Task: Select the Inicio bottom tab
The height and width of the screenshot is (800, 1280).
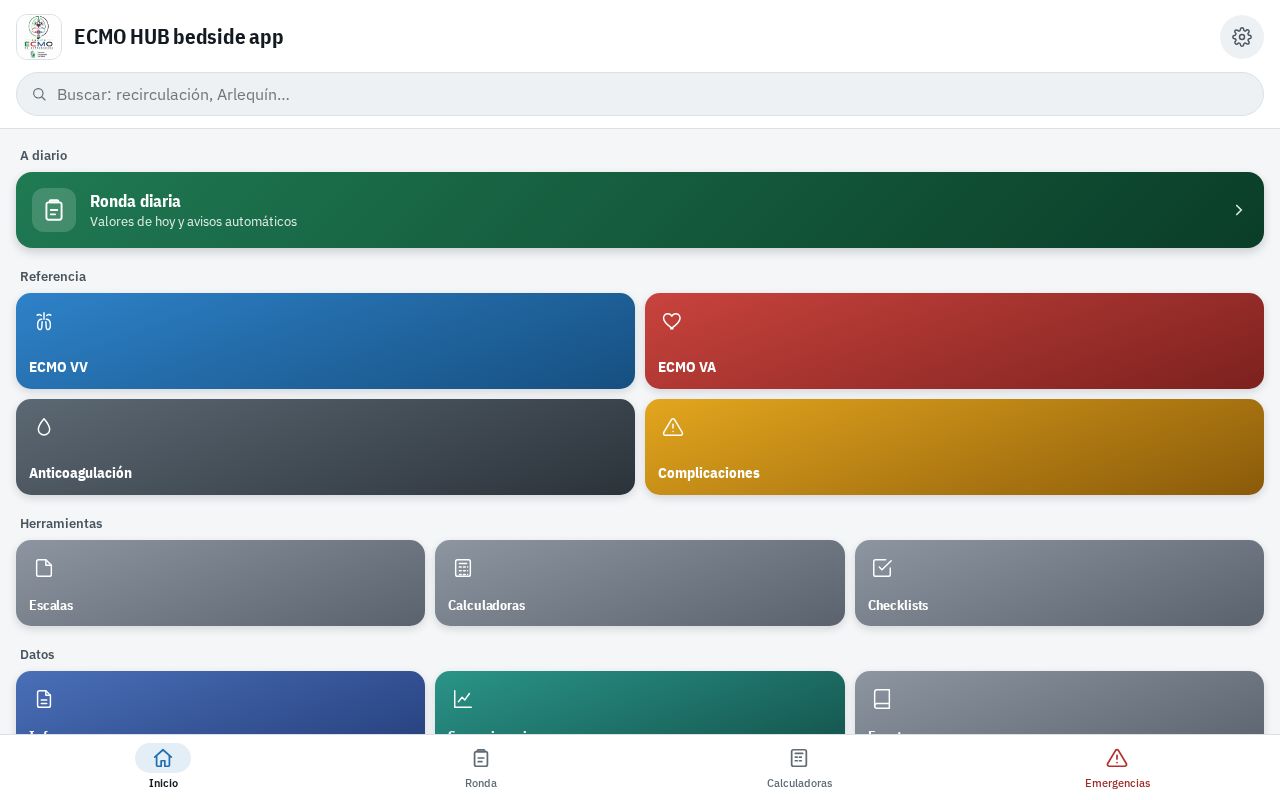Action: click(163, 767)
